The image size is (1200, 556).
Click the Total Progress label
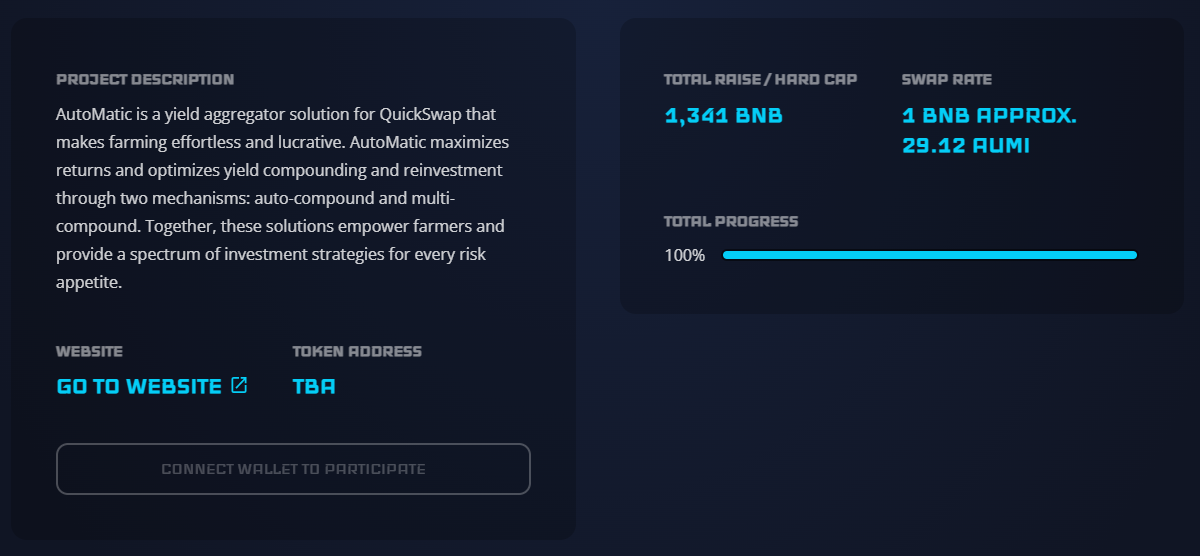pos(731,221)
